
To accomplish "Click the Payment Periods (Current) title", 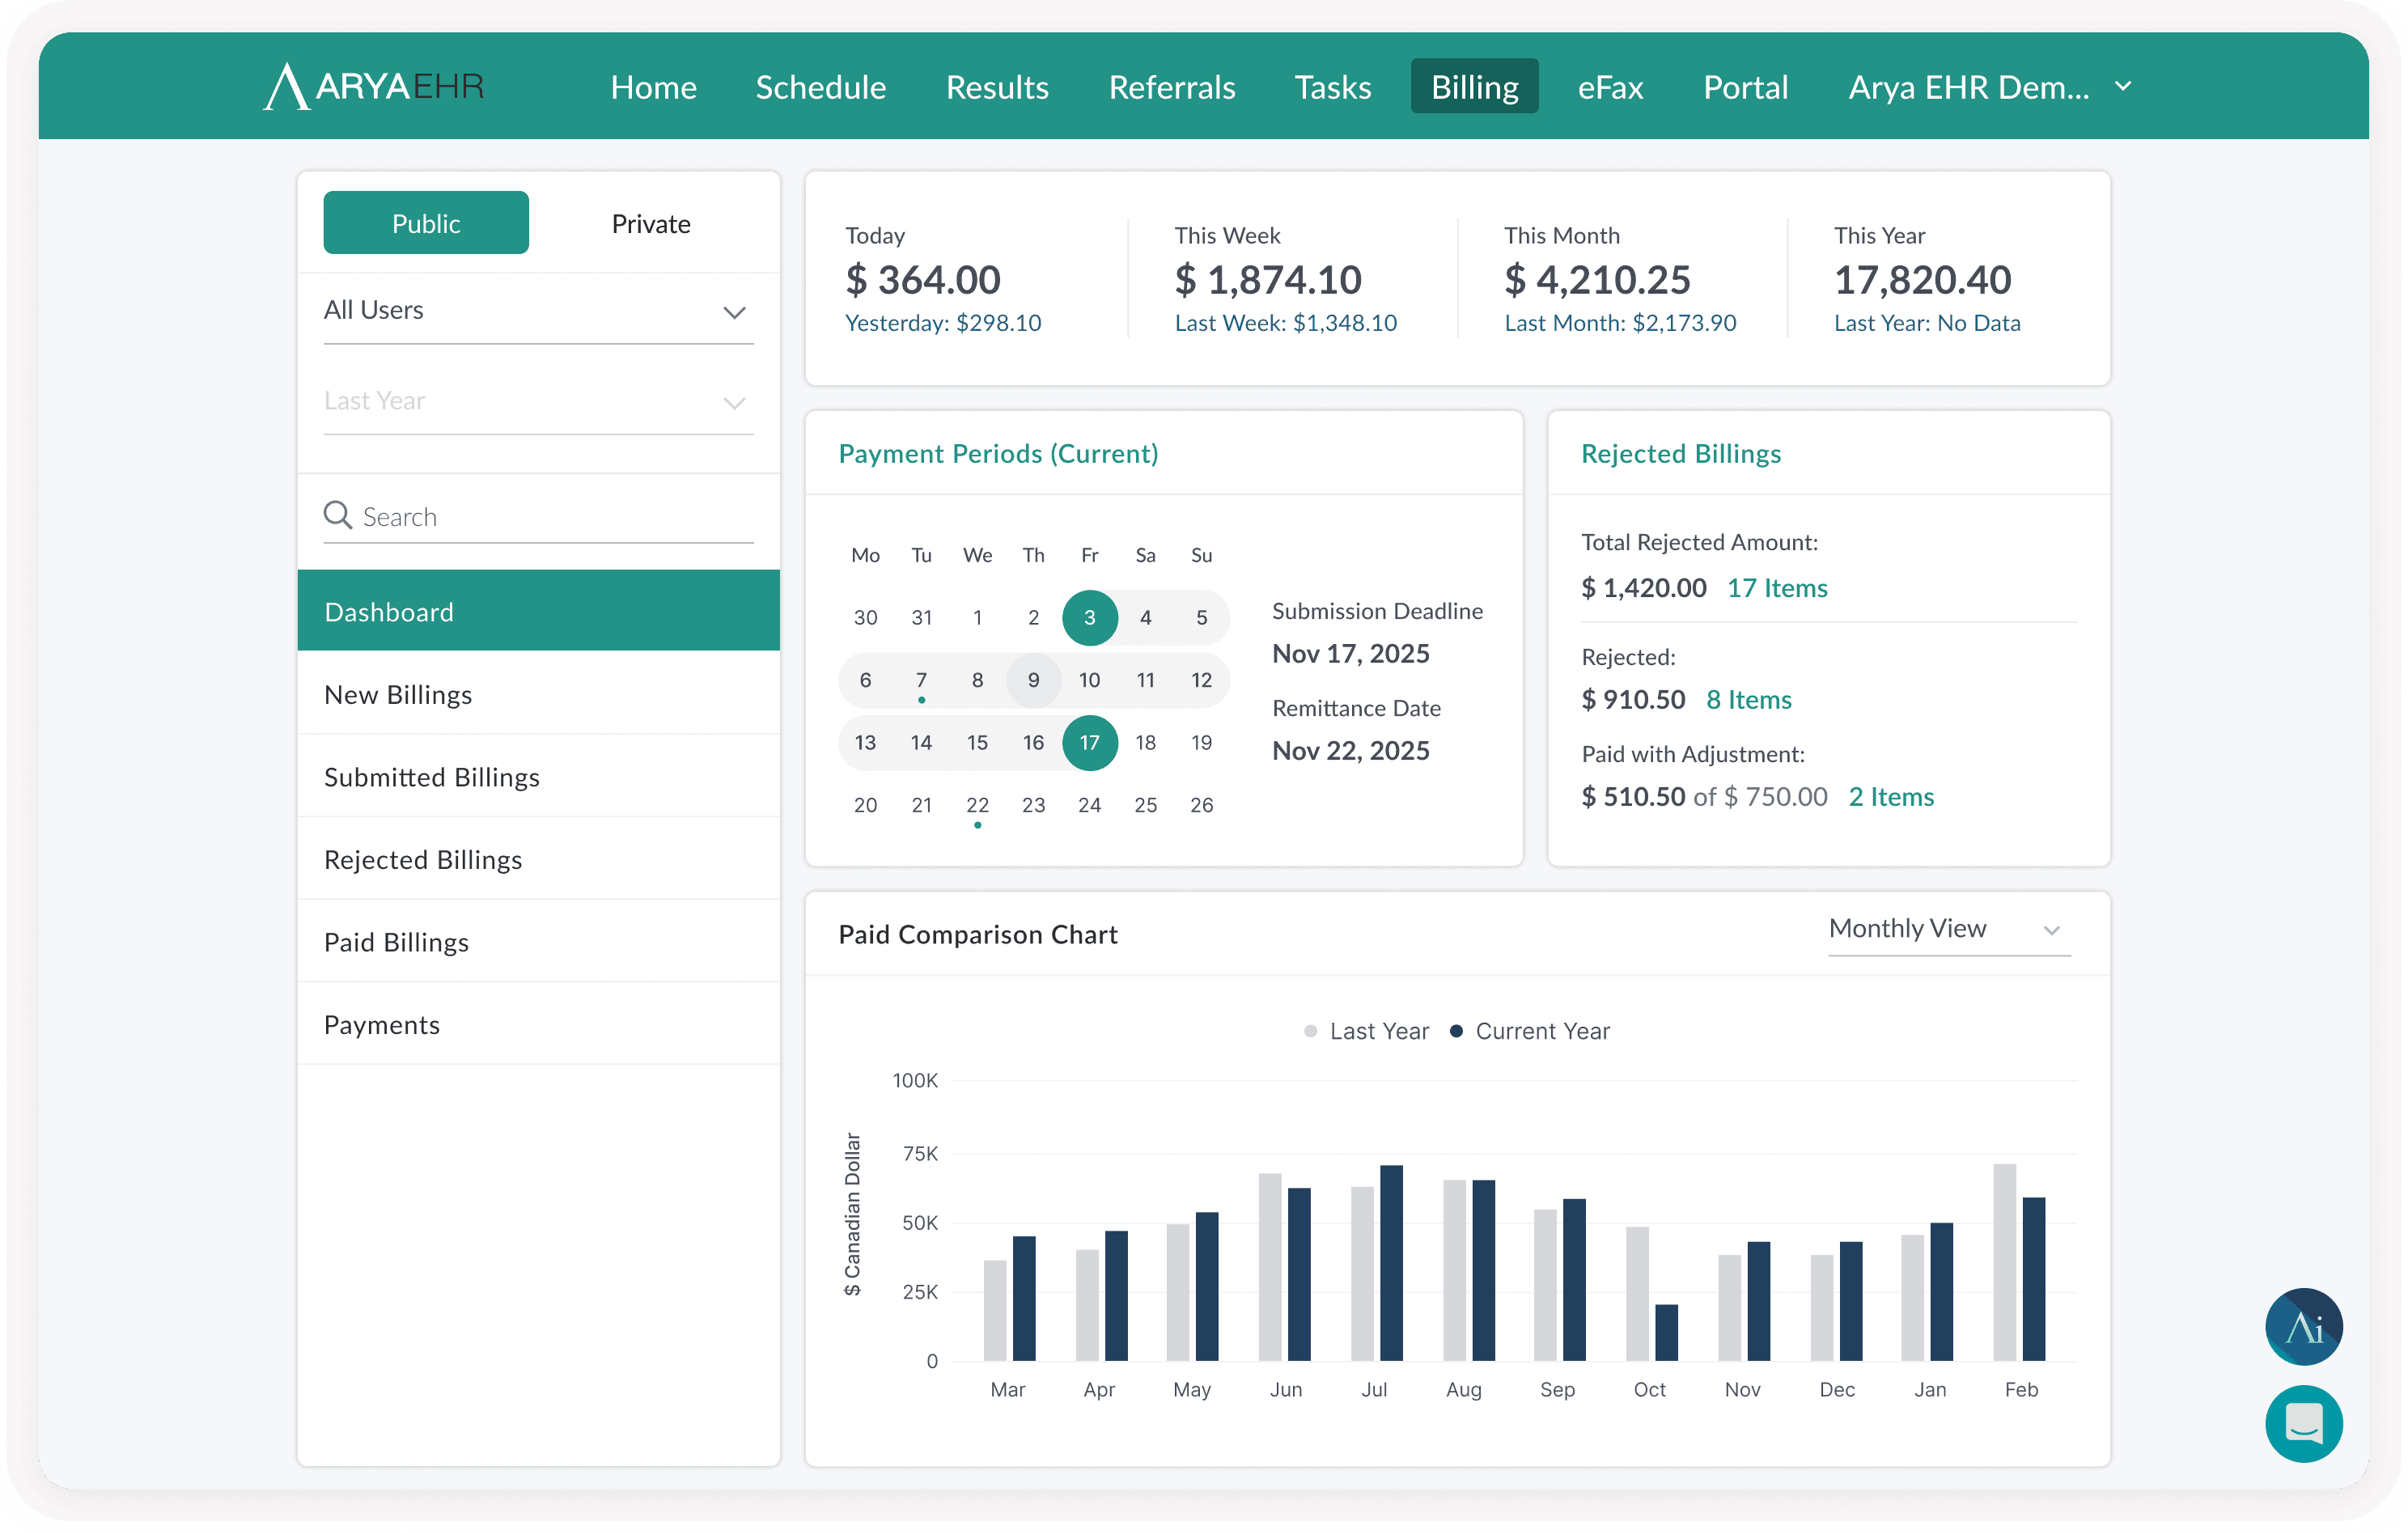I will point(998,454).
